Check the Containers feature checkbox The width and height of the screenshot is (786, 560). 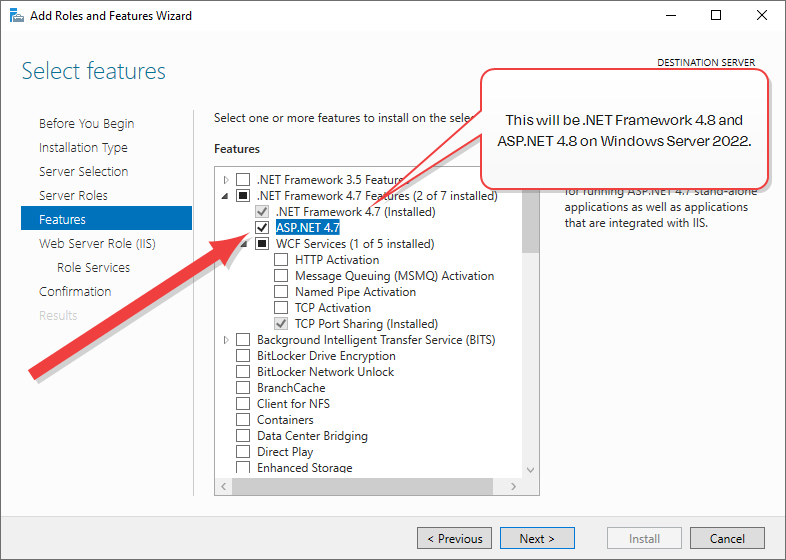coord(243,420)
